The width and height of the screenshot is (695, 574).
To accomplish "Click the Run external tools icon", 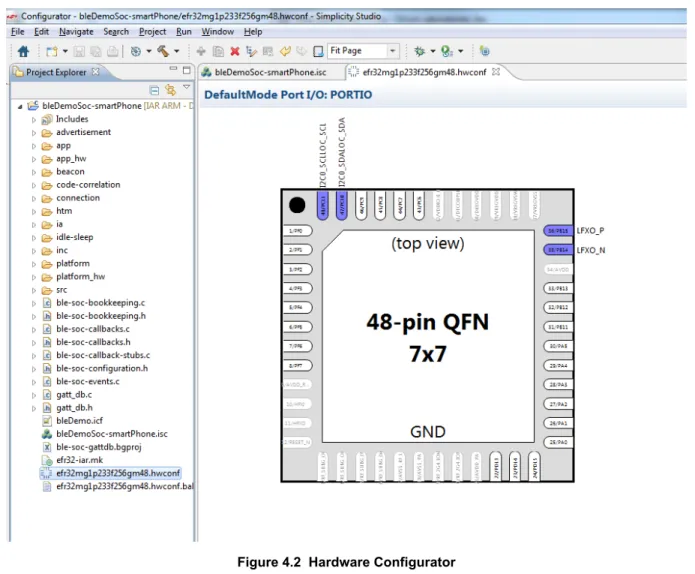I will click(x=447, y=51).
